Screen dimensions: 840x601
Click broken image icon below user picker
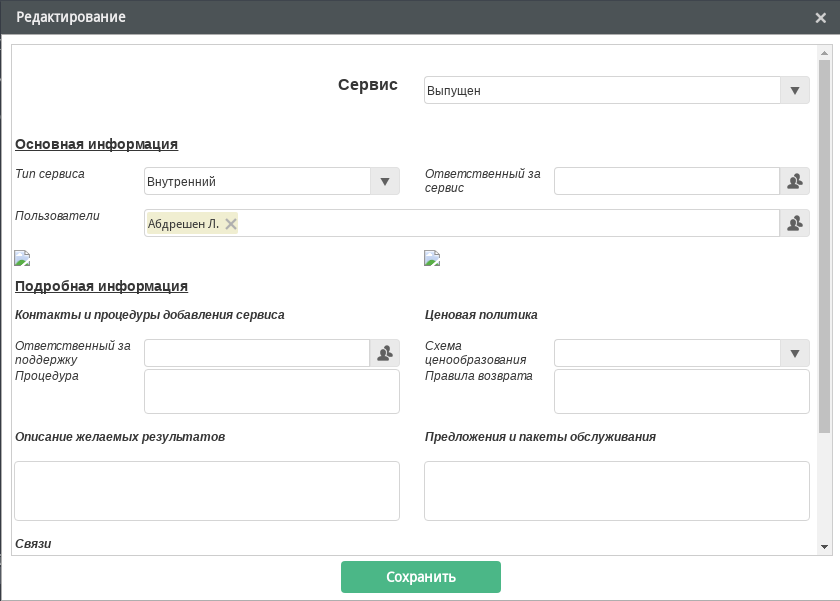pyautogui.click(x=432, y=258)
